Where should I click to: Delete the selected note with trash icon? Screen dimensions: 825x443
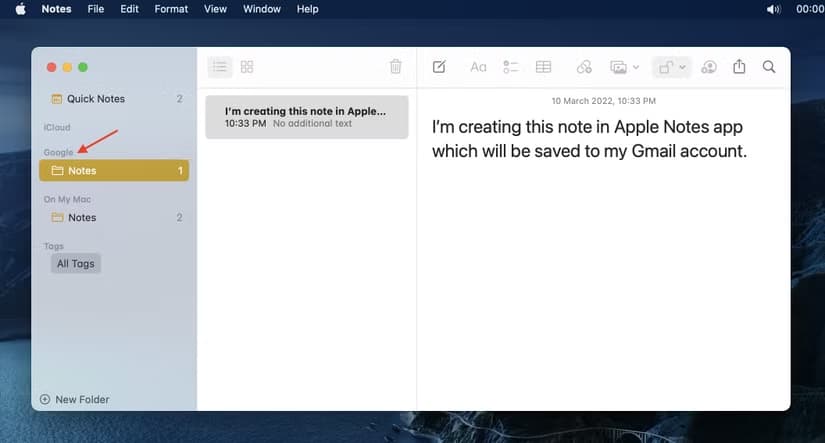coord(396,66)
